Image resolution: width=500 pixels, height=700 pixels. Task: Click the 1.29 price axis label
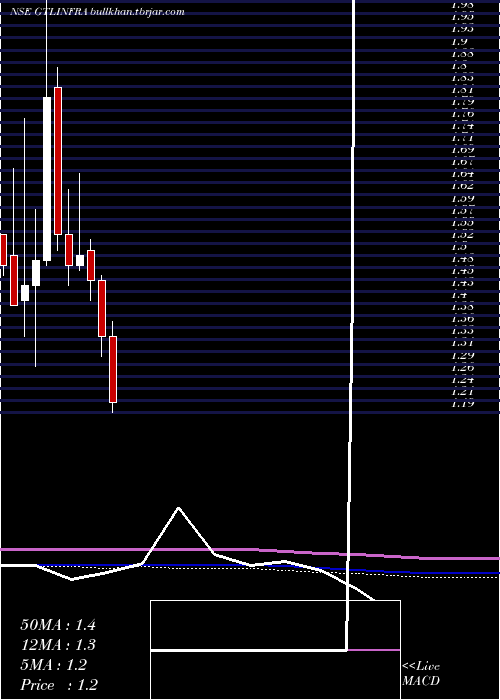coord(462,355)
